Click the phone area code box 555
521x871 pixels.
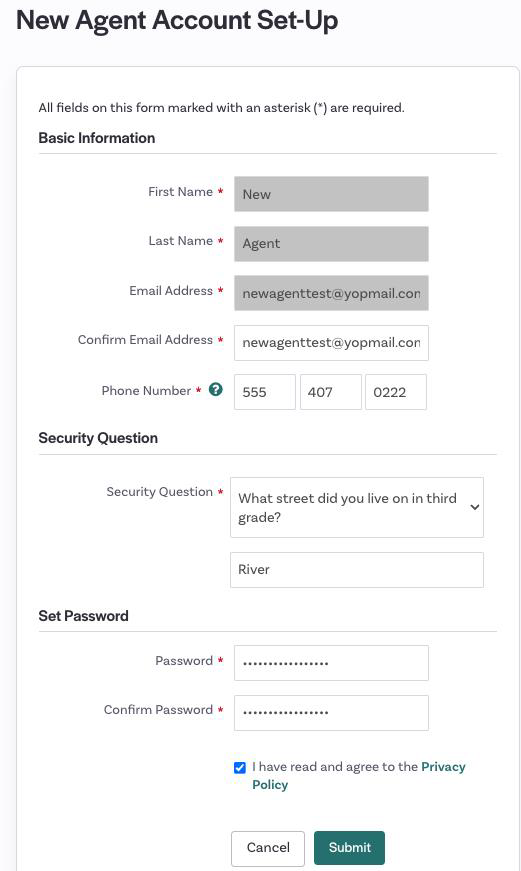coord(265,392)
